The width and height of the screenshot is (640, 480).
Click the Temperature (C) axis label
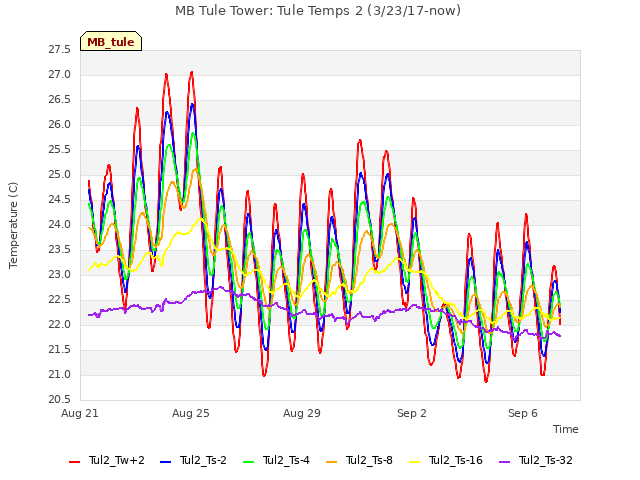[13, 225]
